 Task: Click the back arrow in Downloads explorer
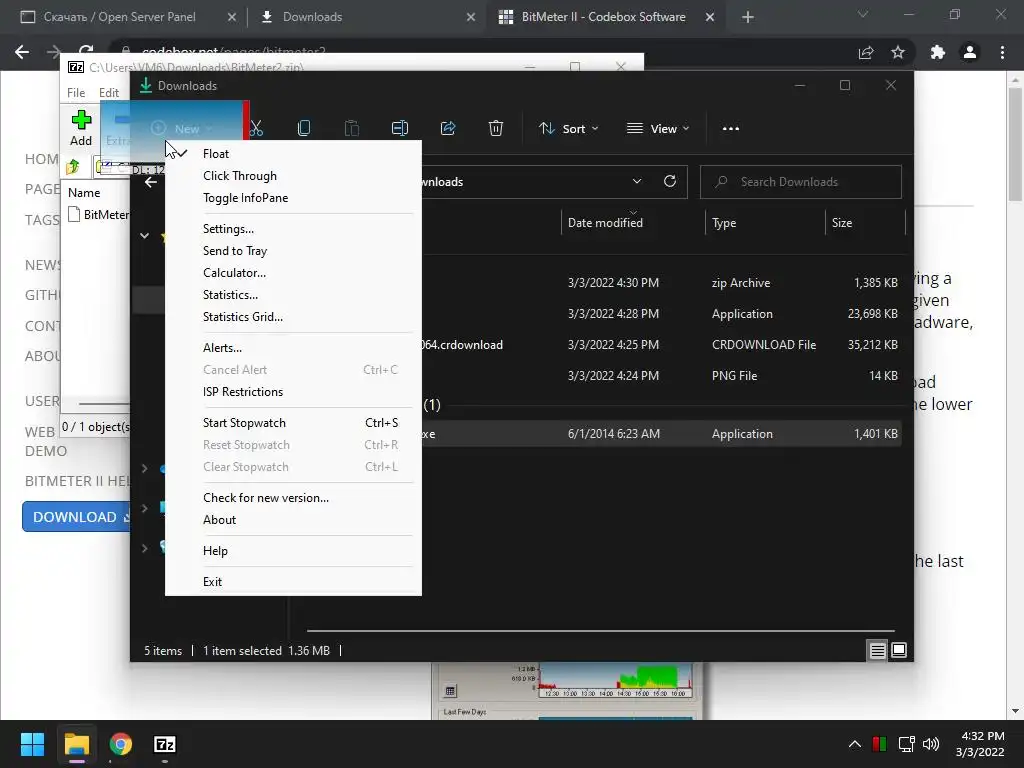pos(151,182)
